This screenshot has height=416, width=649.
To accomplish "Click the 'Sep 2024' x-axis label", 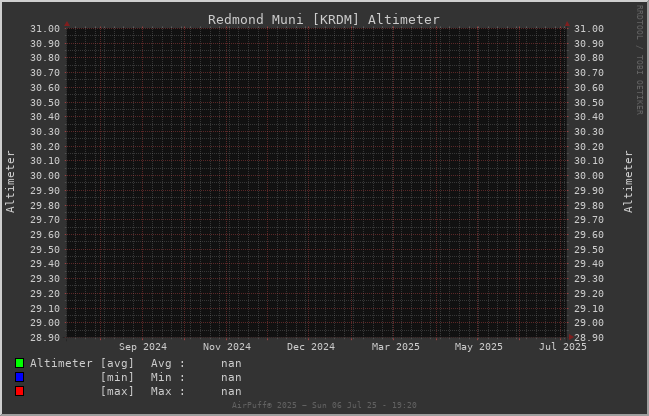I will [143, 346].
